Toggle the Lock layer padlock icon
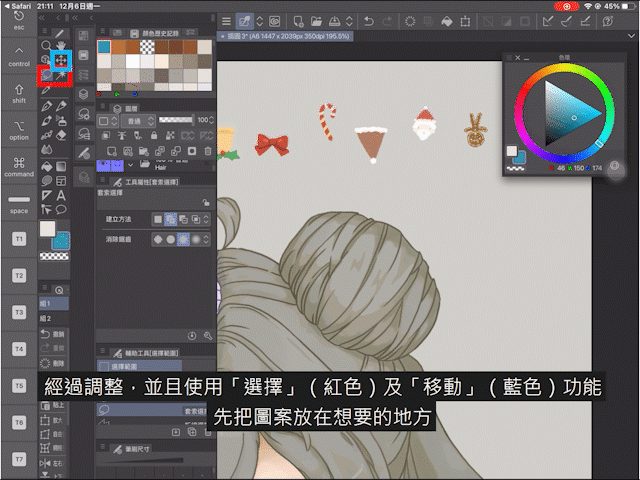Viewport: 640px width, 480px height. point(154,135)
